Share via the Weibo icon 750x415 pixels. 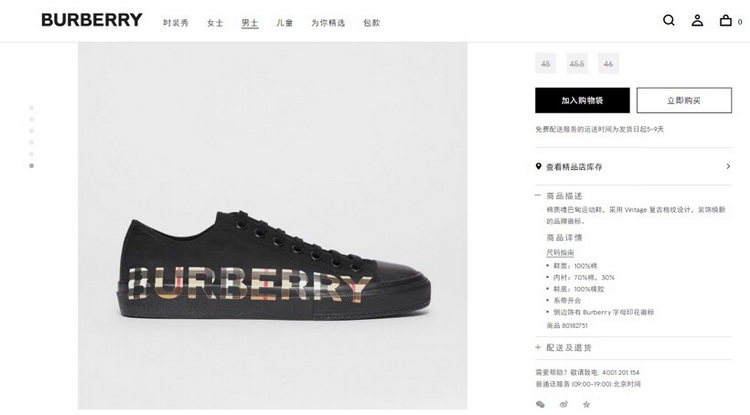pos(563,404)
